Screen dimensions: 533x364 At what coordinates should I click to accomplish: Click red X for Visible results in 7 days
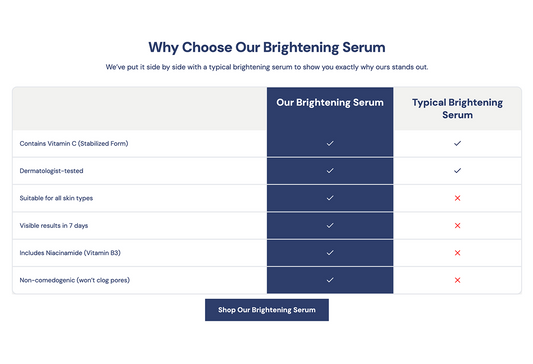[457, 226]
